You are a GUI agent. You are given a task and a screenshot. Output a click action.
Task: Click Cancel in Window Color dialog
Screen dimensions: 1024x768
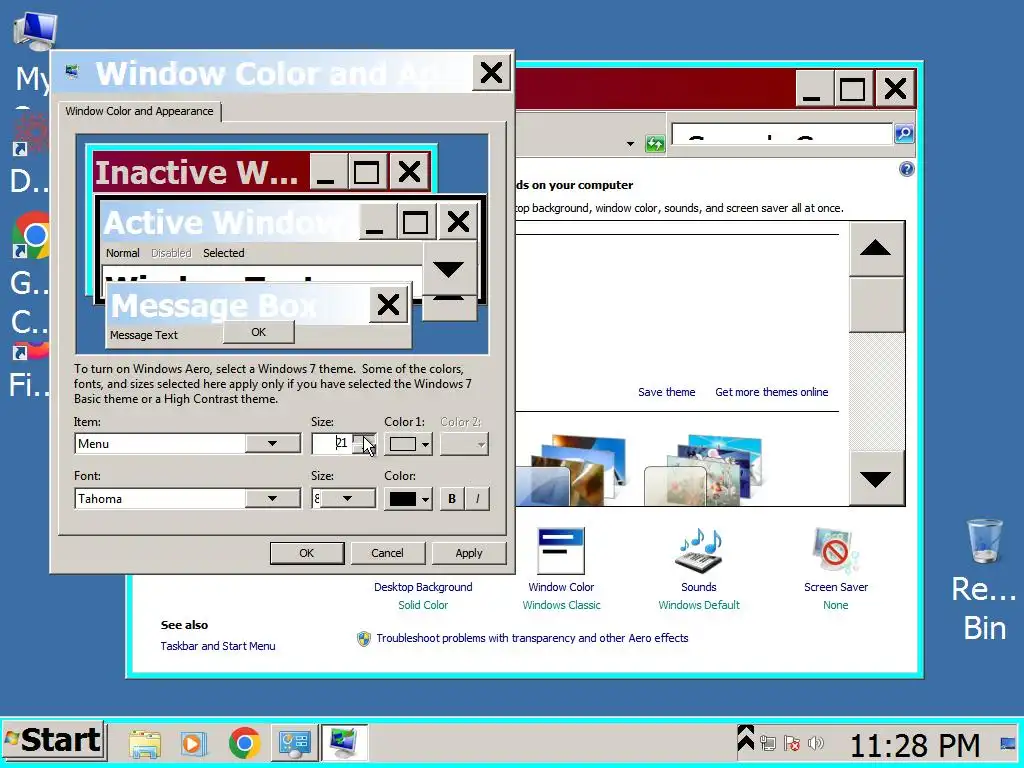coord(387,553)
